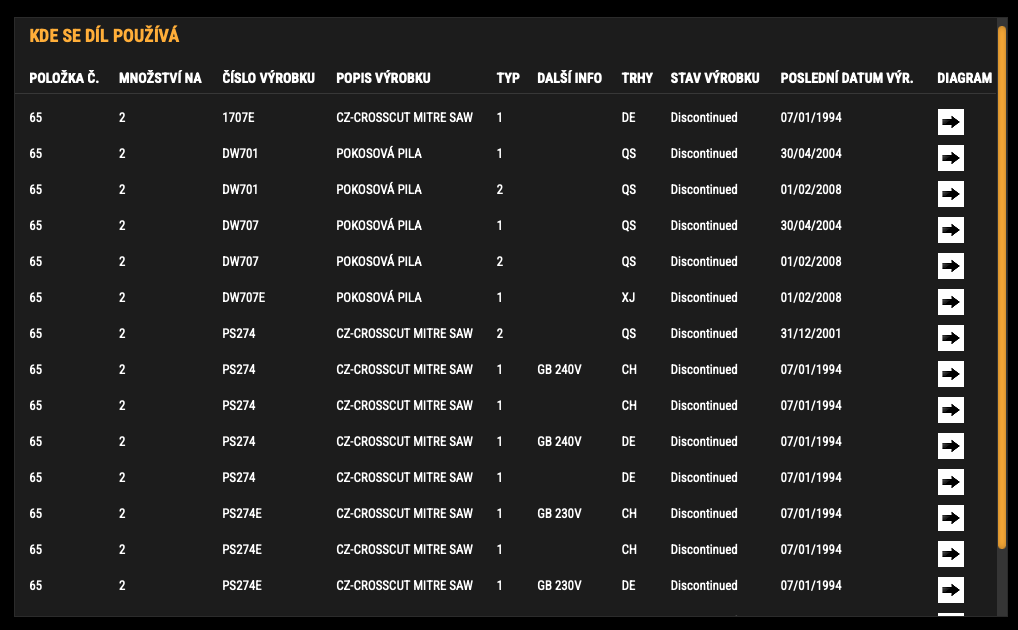
Task: Open diagram for PS274 type 2 QS
Action: point(950,338)
